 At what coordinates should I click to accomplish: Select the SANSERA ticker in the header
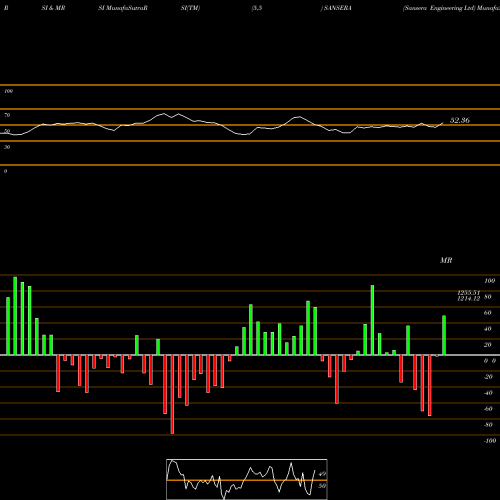(x=338, y=8)
